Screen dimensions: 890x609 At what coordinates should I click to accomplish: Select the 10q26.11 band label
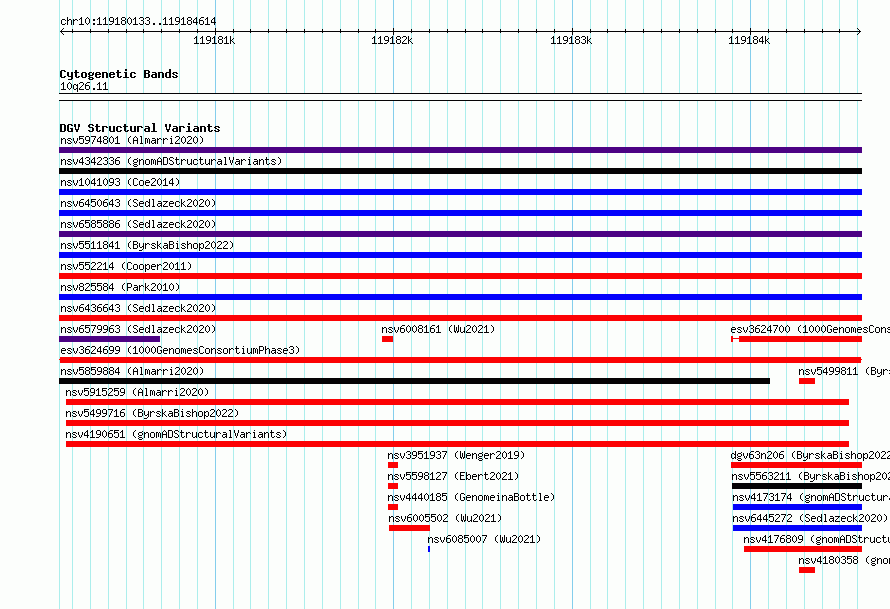(x=84, y=86)
